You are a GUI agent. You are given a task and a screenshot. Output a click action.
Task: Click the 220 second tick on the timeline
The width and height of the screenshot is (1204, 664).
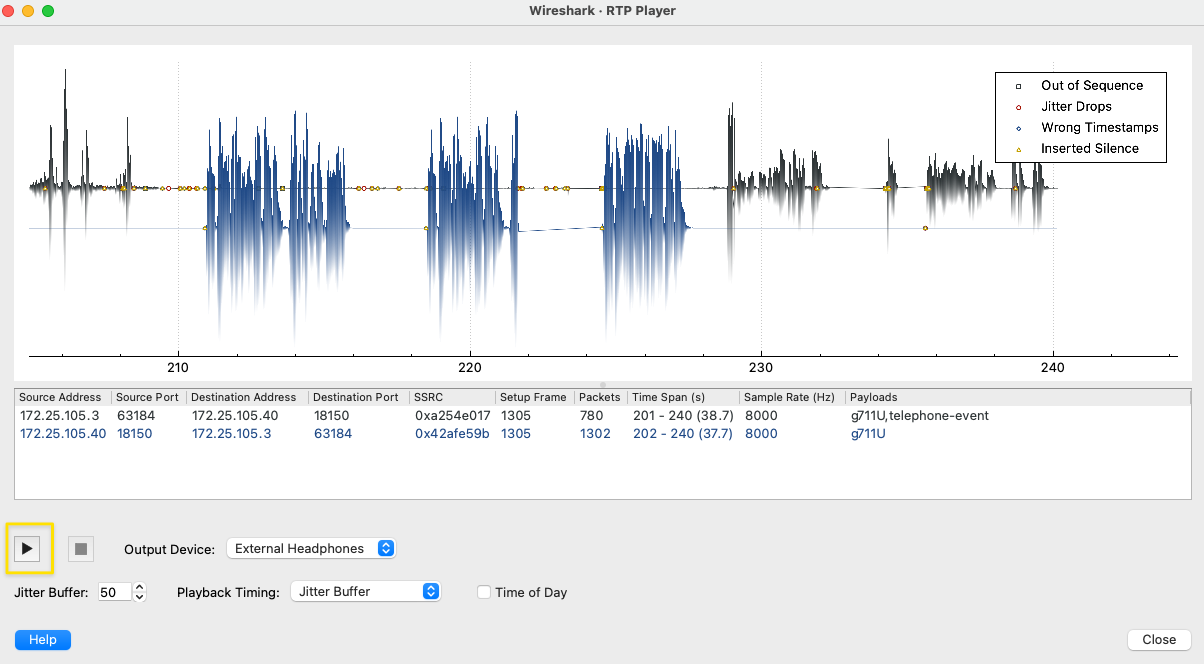coord(470,367)
